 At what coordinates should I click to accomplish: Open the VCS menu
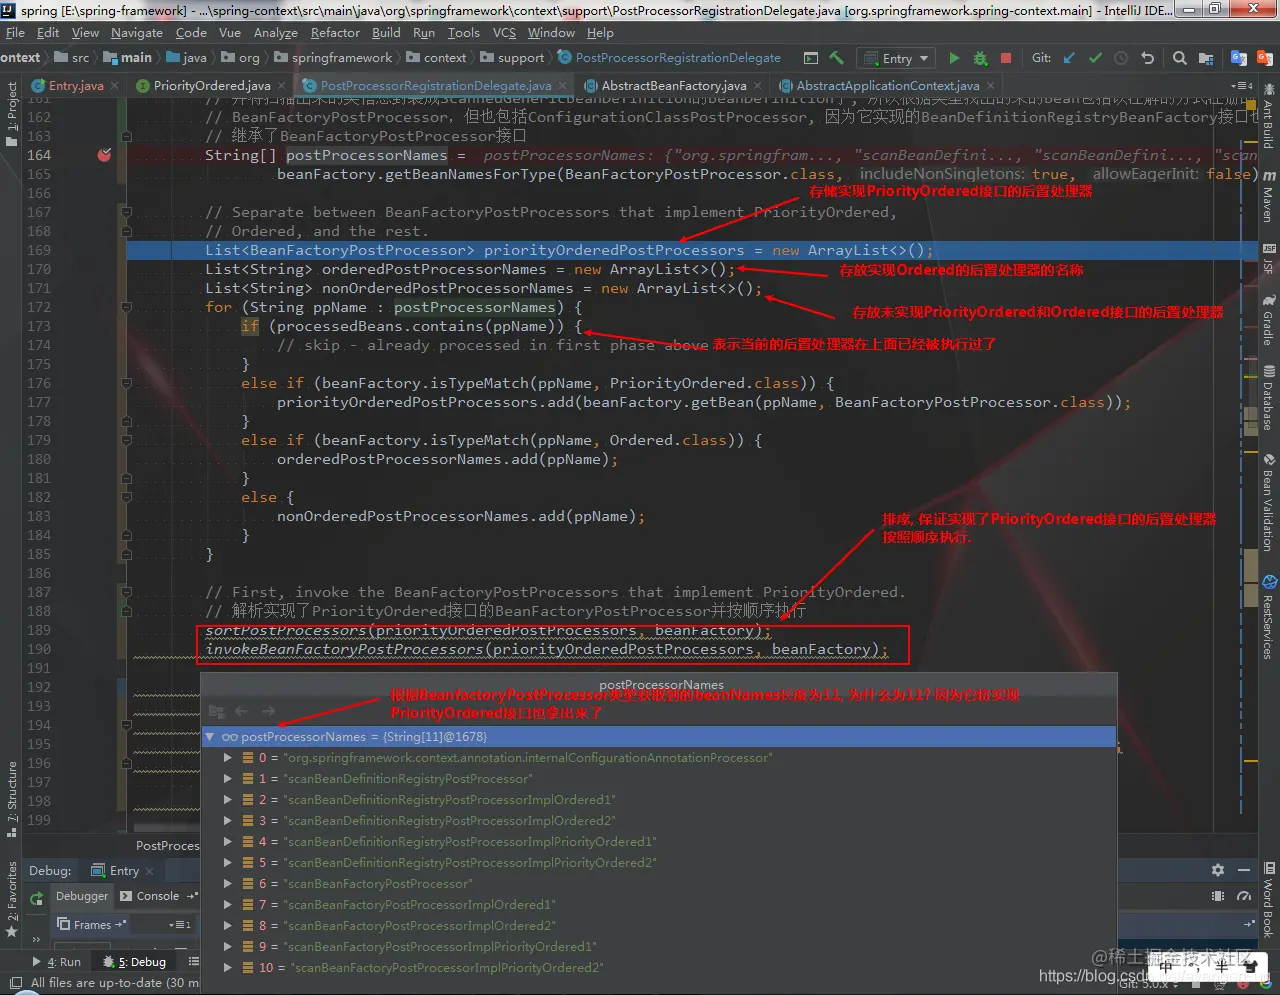[x=504, y=33]
